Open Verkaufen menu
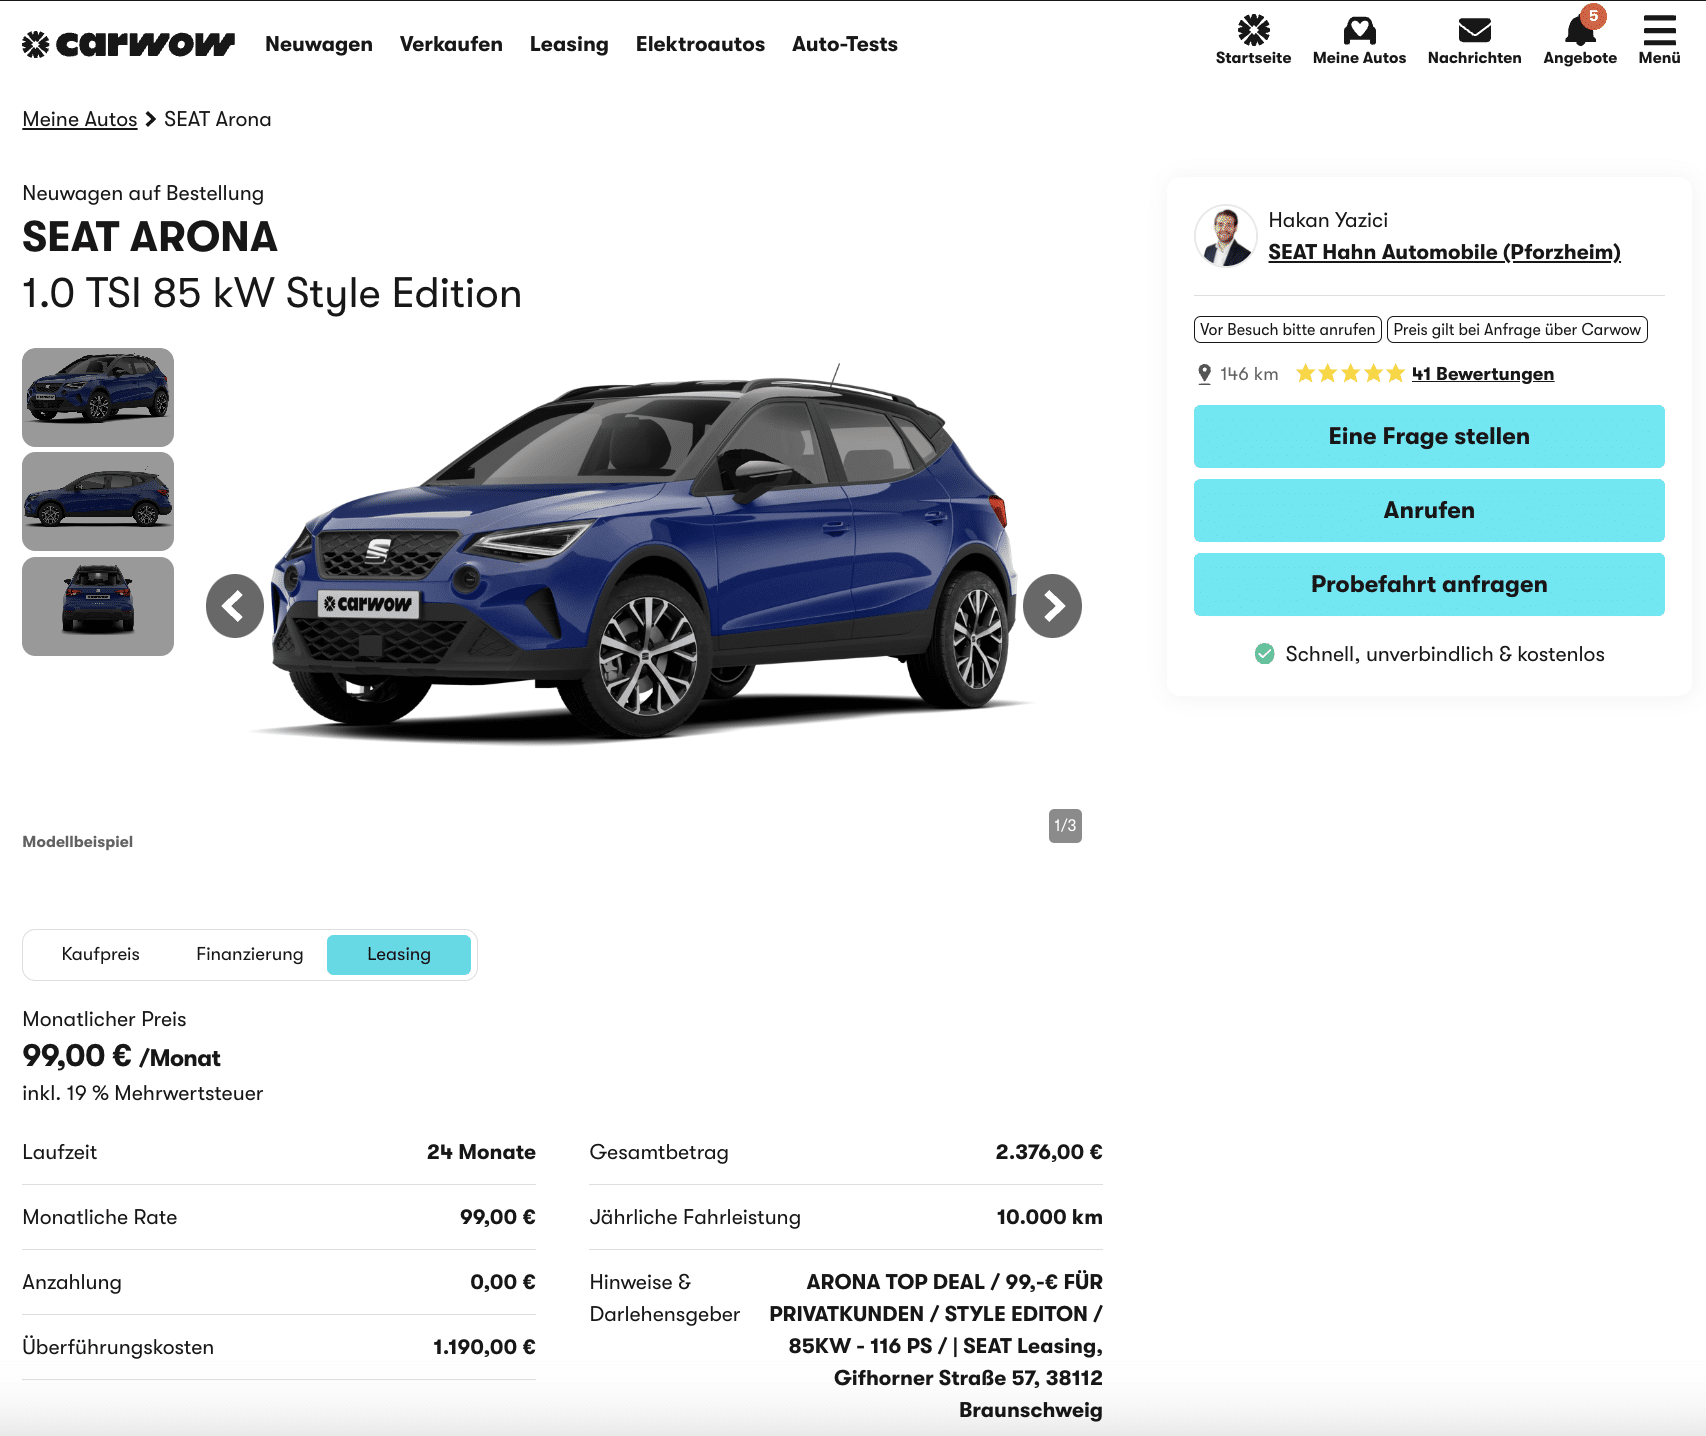Screen dimensions: 1706x1436 [x=451, y=44]
